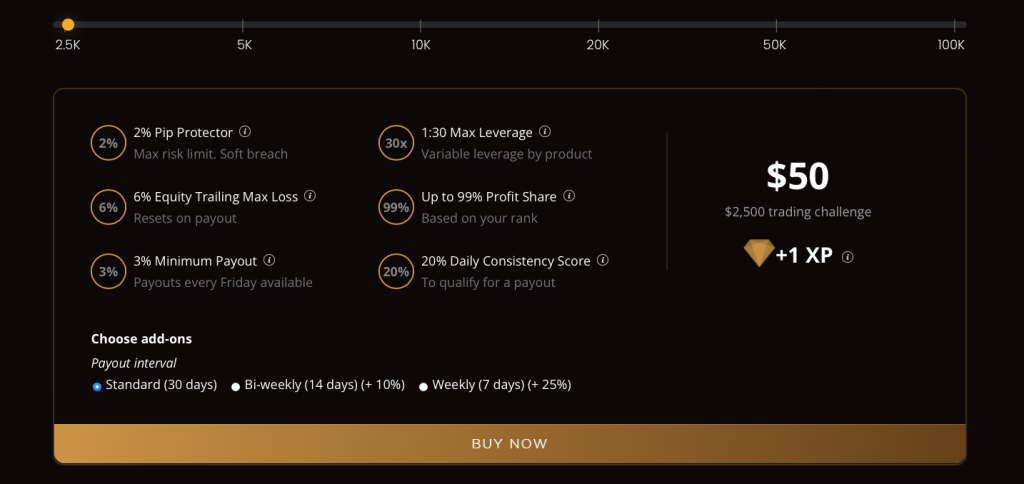
Task: Click the orange slider handle at 2.5K
Action: [x=68, y=24]
